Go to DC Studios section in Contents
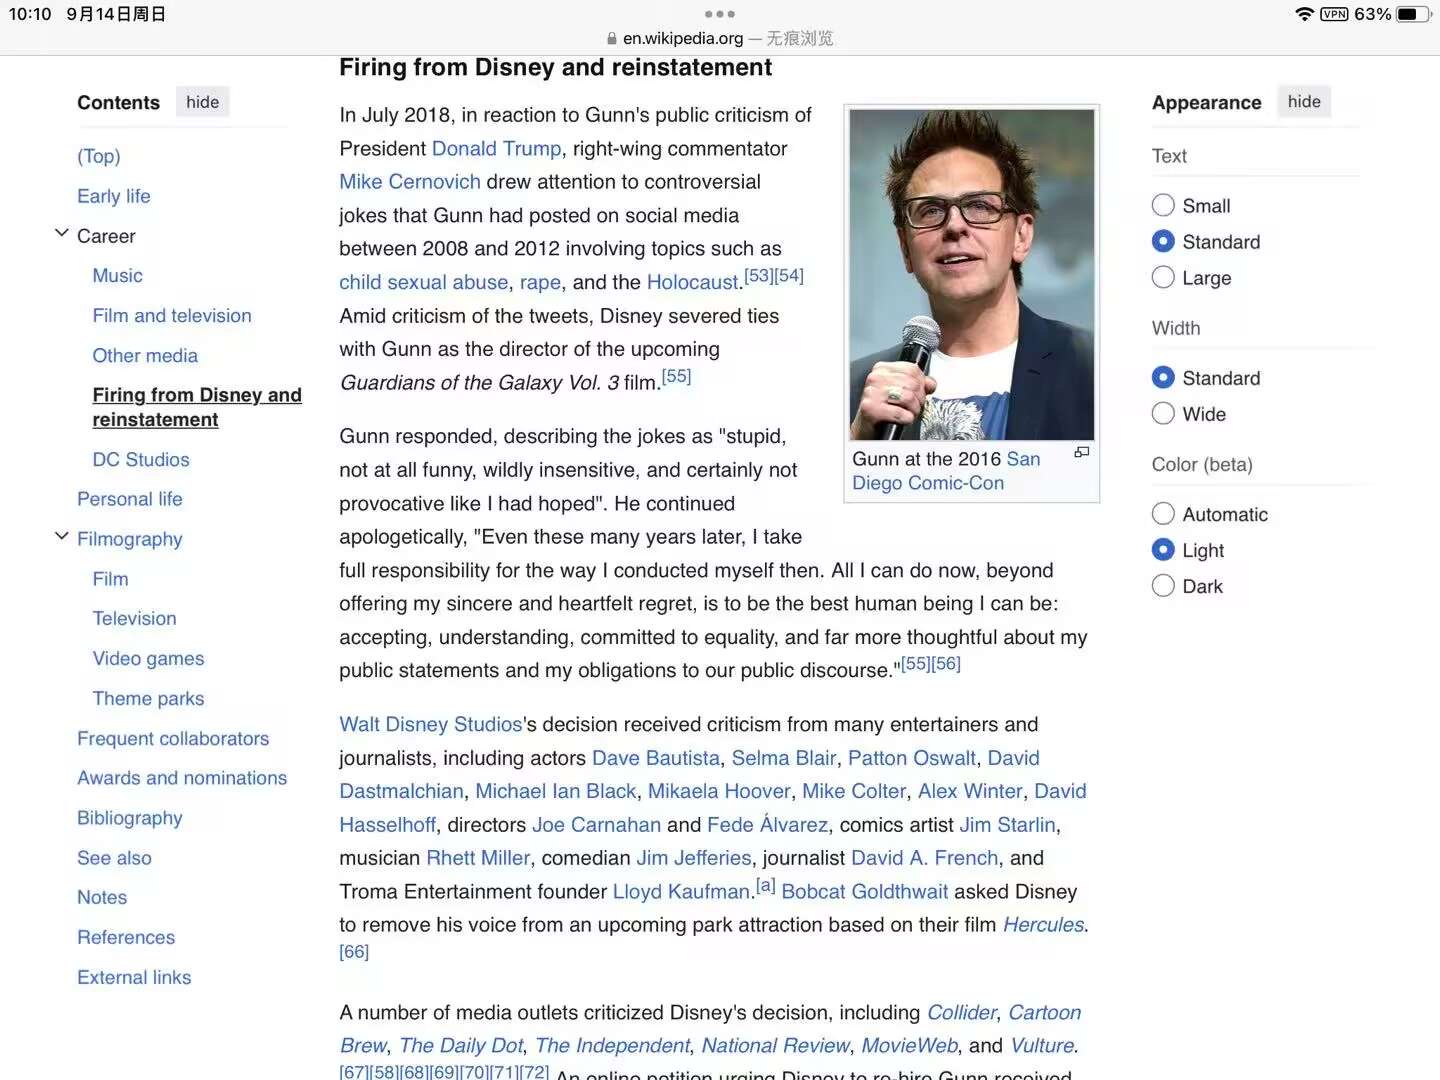 [141, 460]
